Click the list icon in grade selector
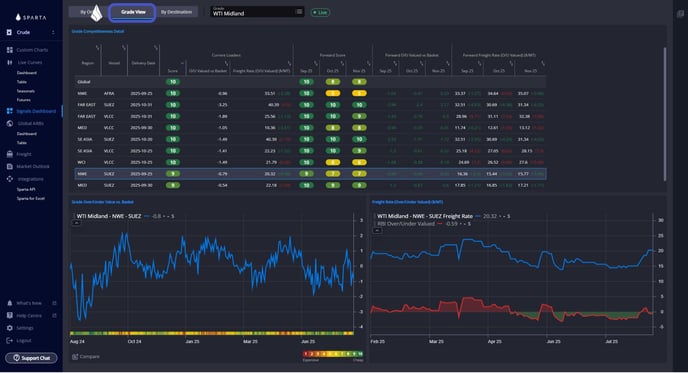Image resolution: width=688 pixels, height=373 pixels. click(299, 11)
